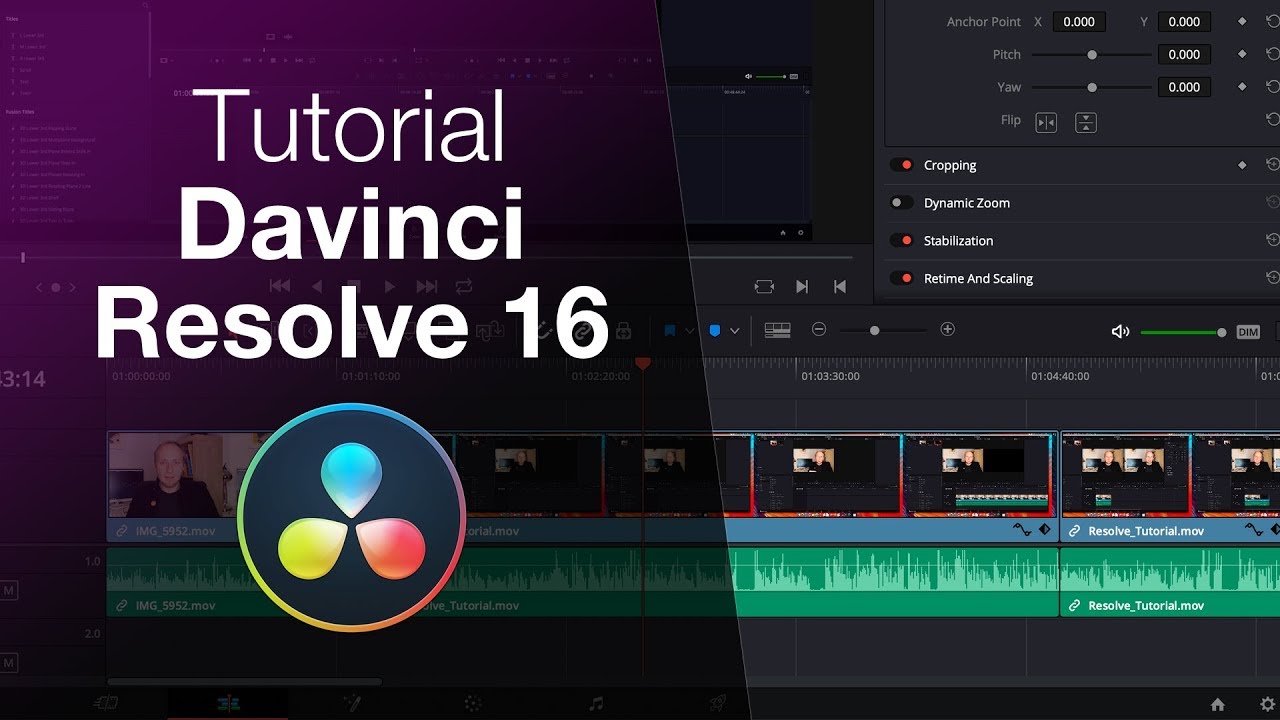Click the Anchor Point X field
Screen dimensions: 1280x720
pyautogui.click(x=1079, y=21)
